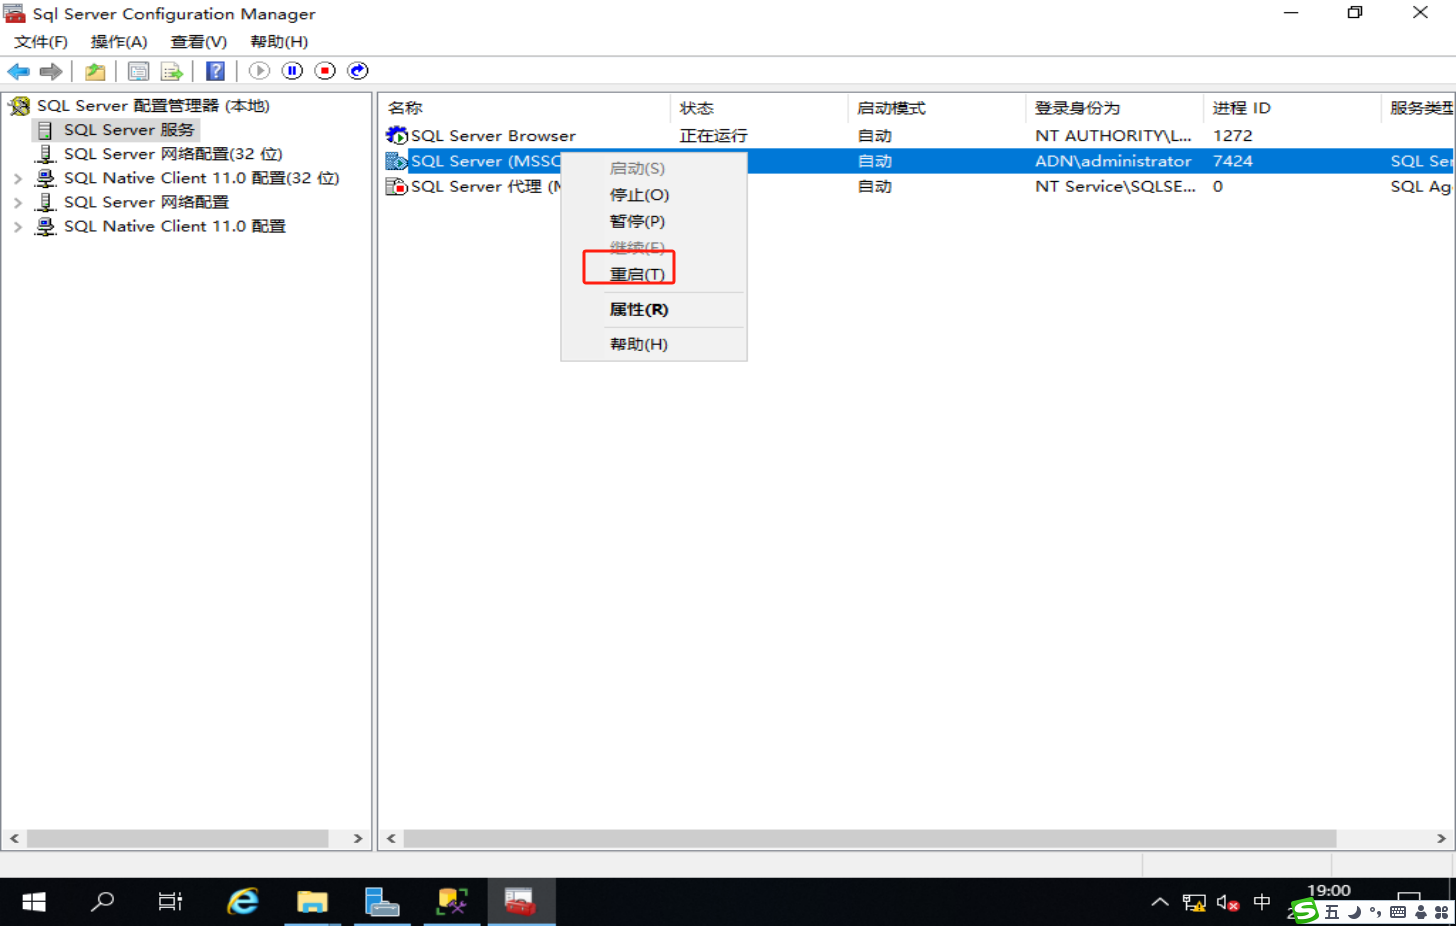Open Help with blue question mark icon

[x=215, y=71]
